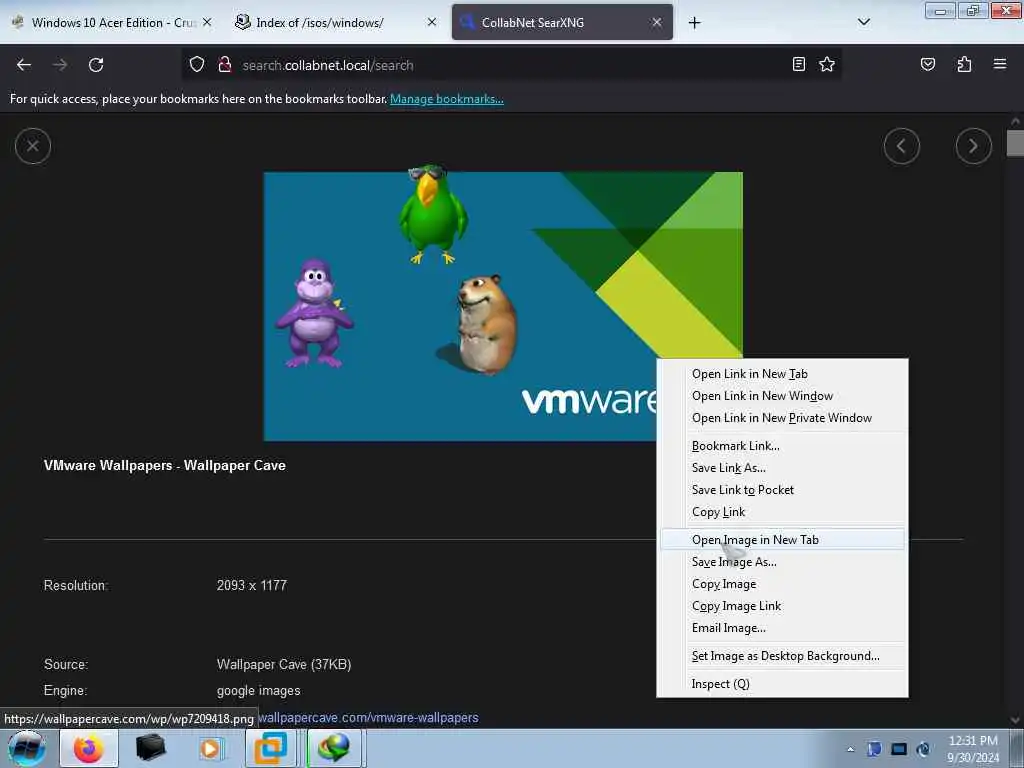1024x768 pixels.
Task: Click the flag action center tray icon
Action: pos(874,749)
